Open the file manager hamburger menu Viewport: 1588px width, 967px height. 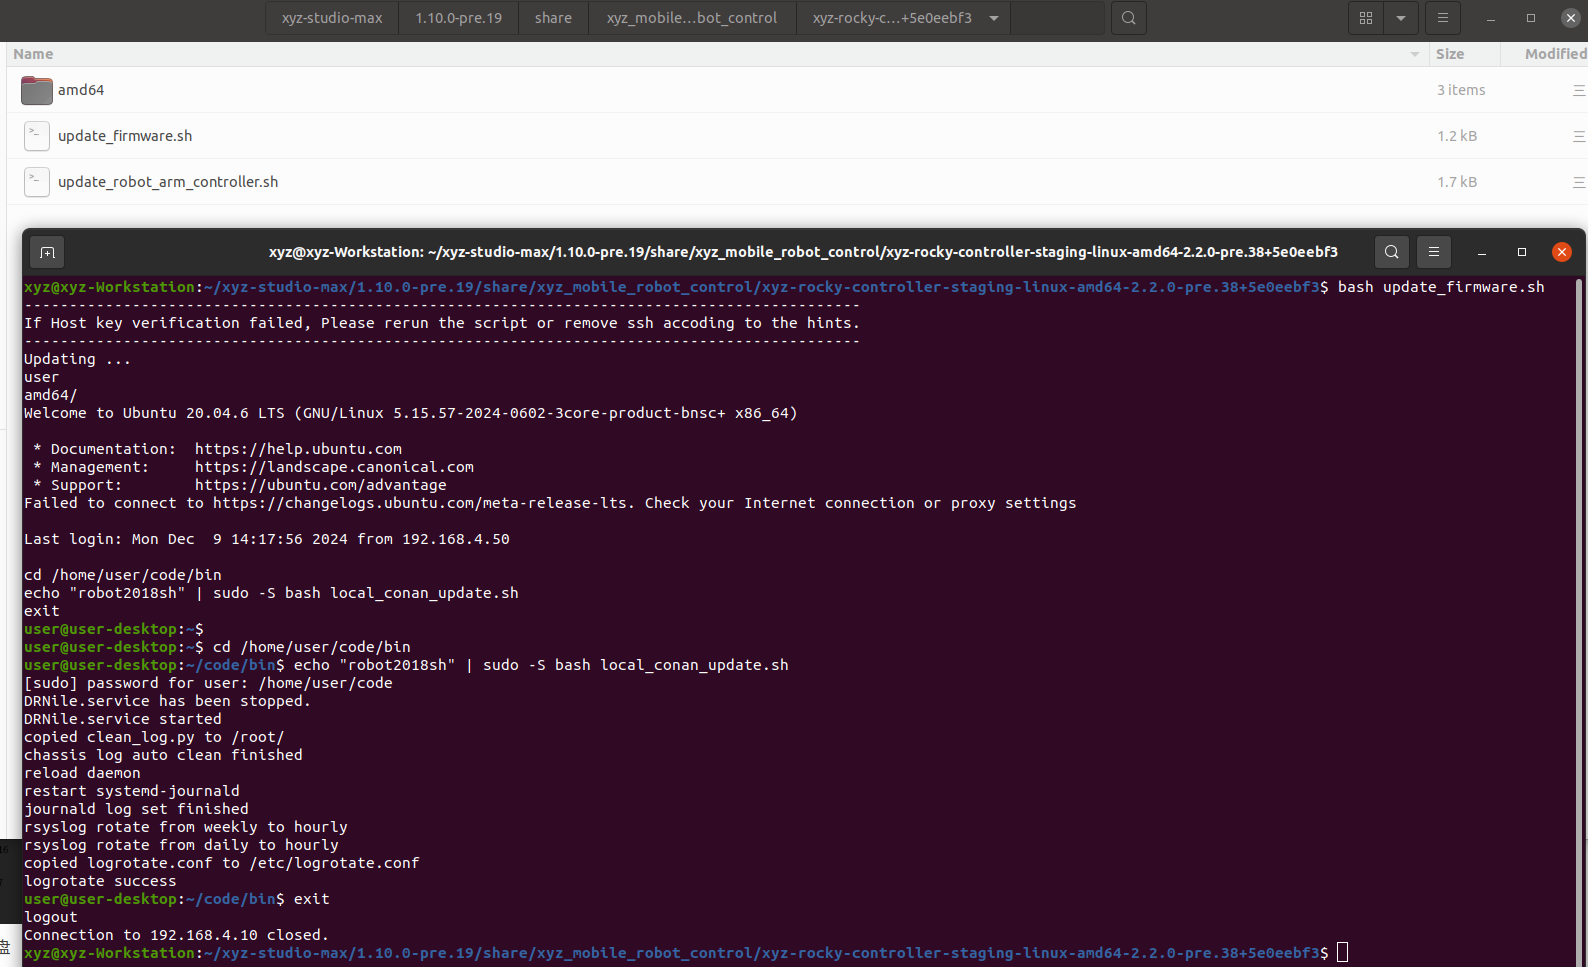(1442, 18)
